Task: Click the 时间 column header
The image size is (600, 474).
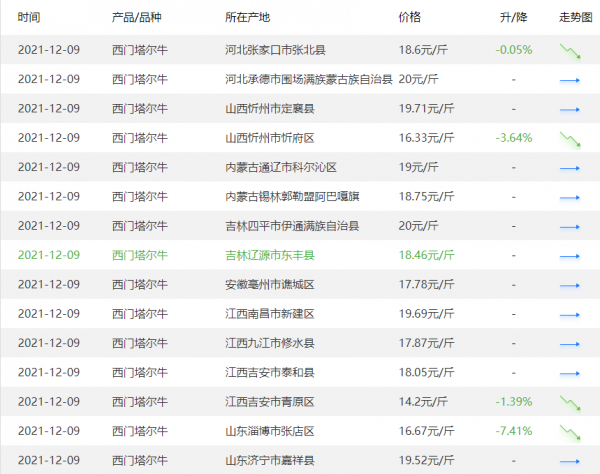Action: [x=29, y=18]
